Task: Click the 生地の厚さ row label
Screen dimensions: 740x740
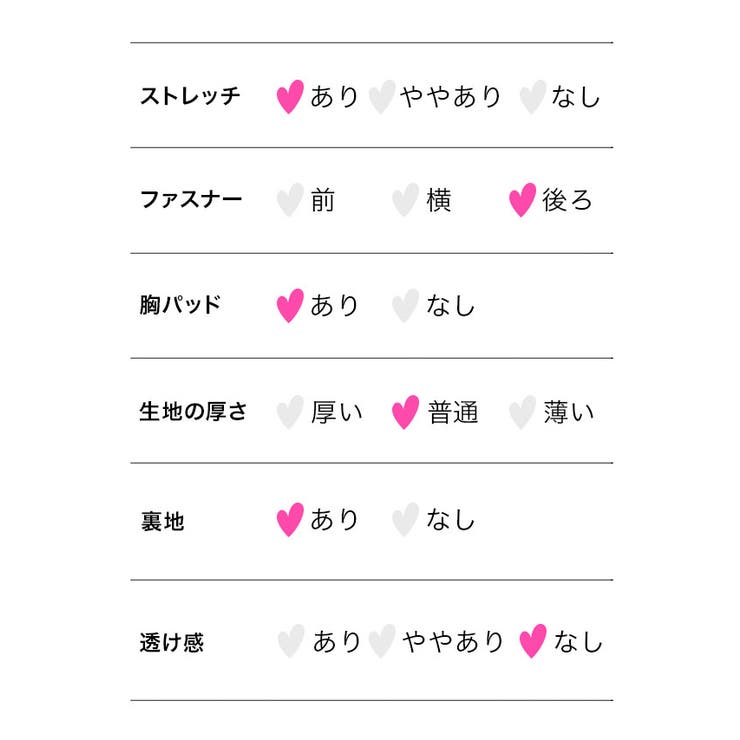Action: click(x=193, y=411)
